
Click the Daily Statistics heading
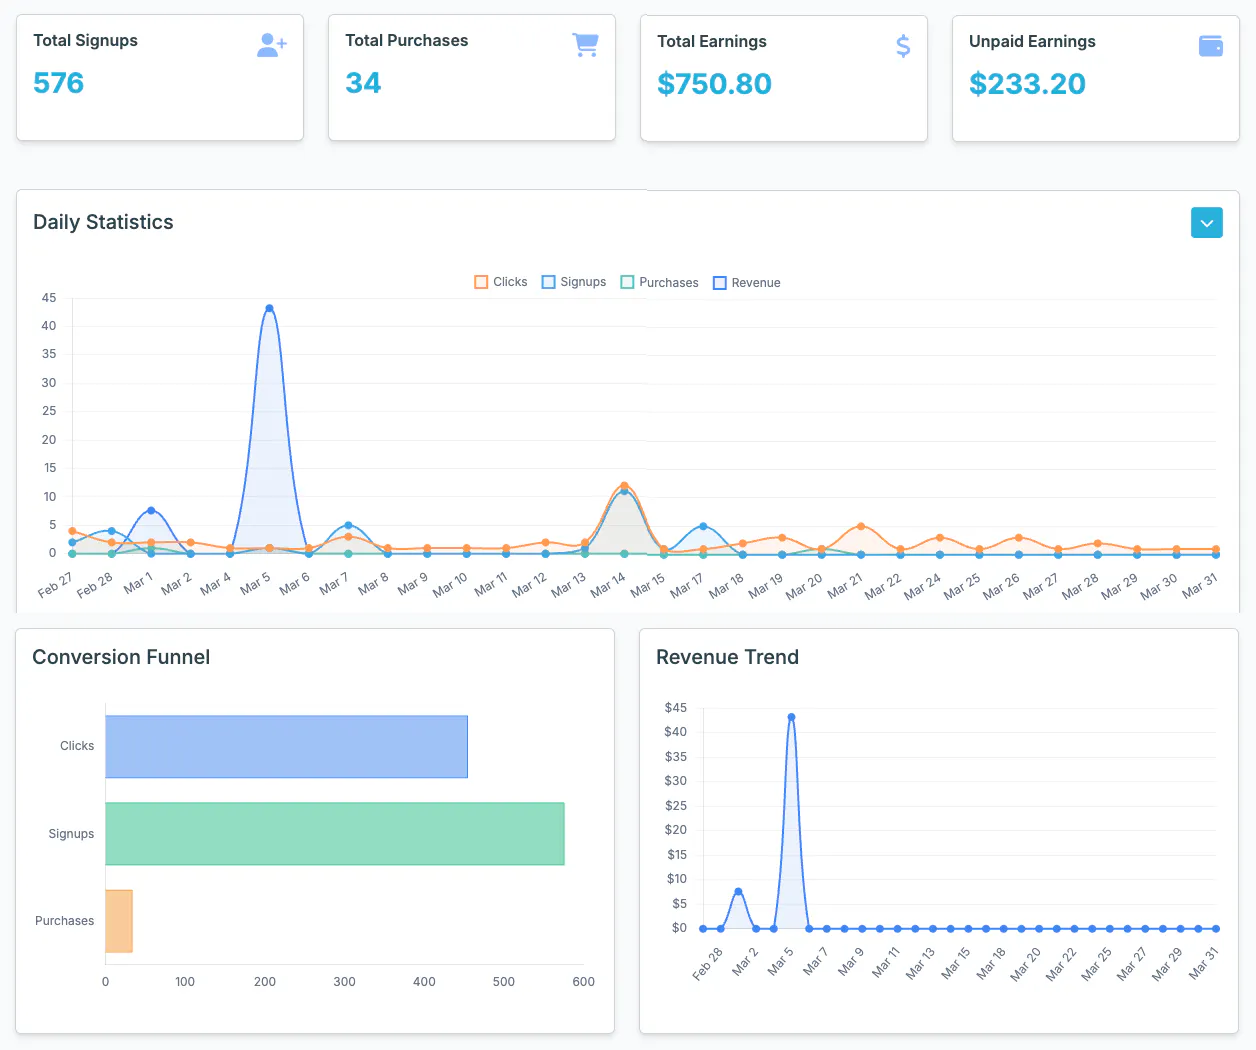point(103,222)
